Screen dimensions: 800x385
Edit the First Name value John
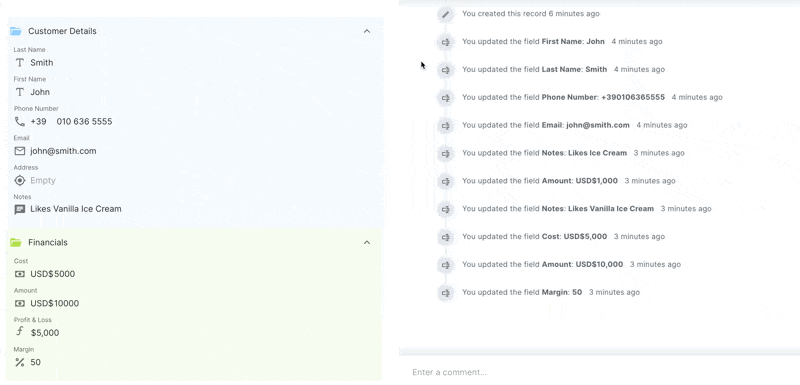tap(40, 92)
